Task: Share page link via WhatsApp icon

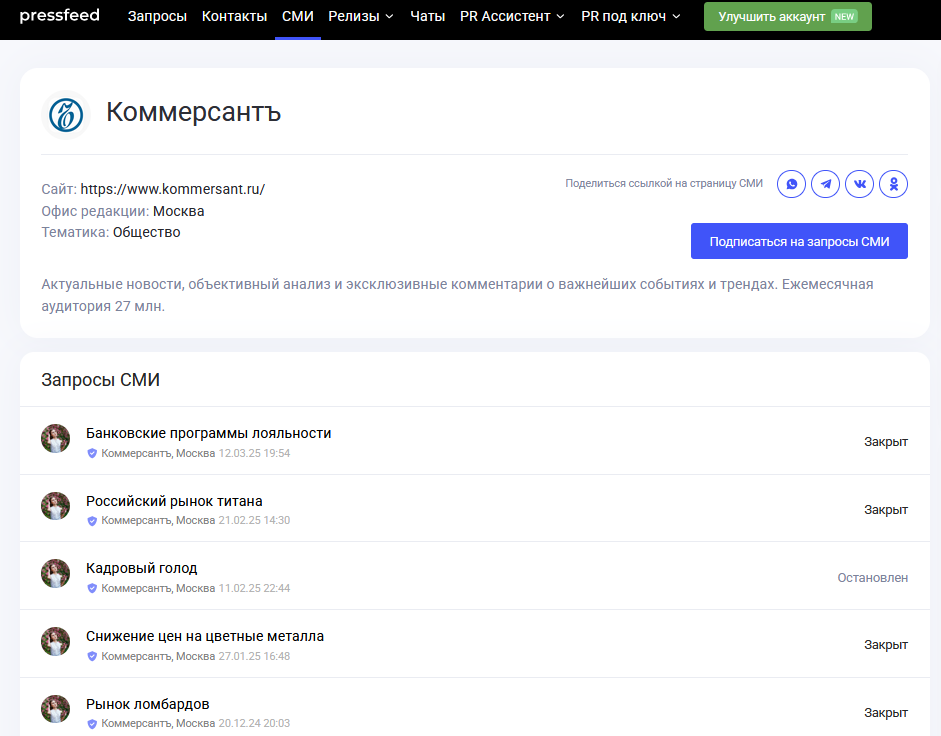Action: tap(791, 184)
